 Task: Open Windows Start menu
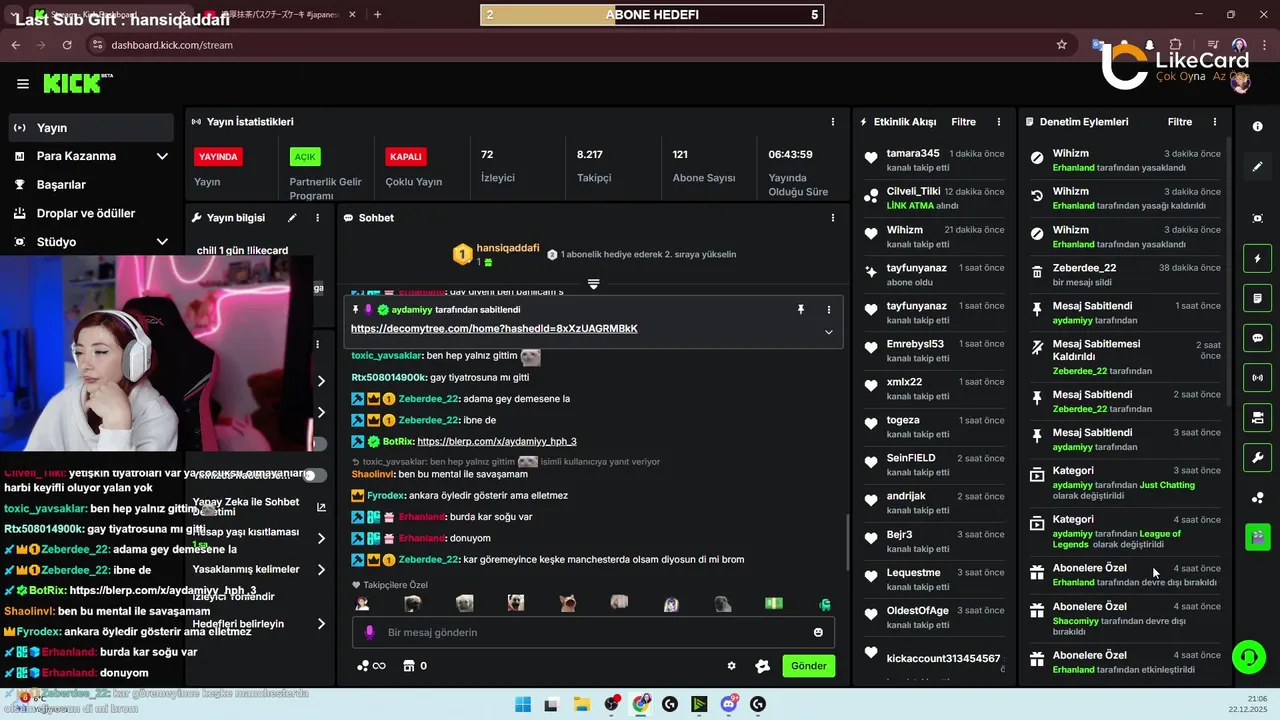(x=523, y=704)
